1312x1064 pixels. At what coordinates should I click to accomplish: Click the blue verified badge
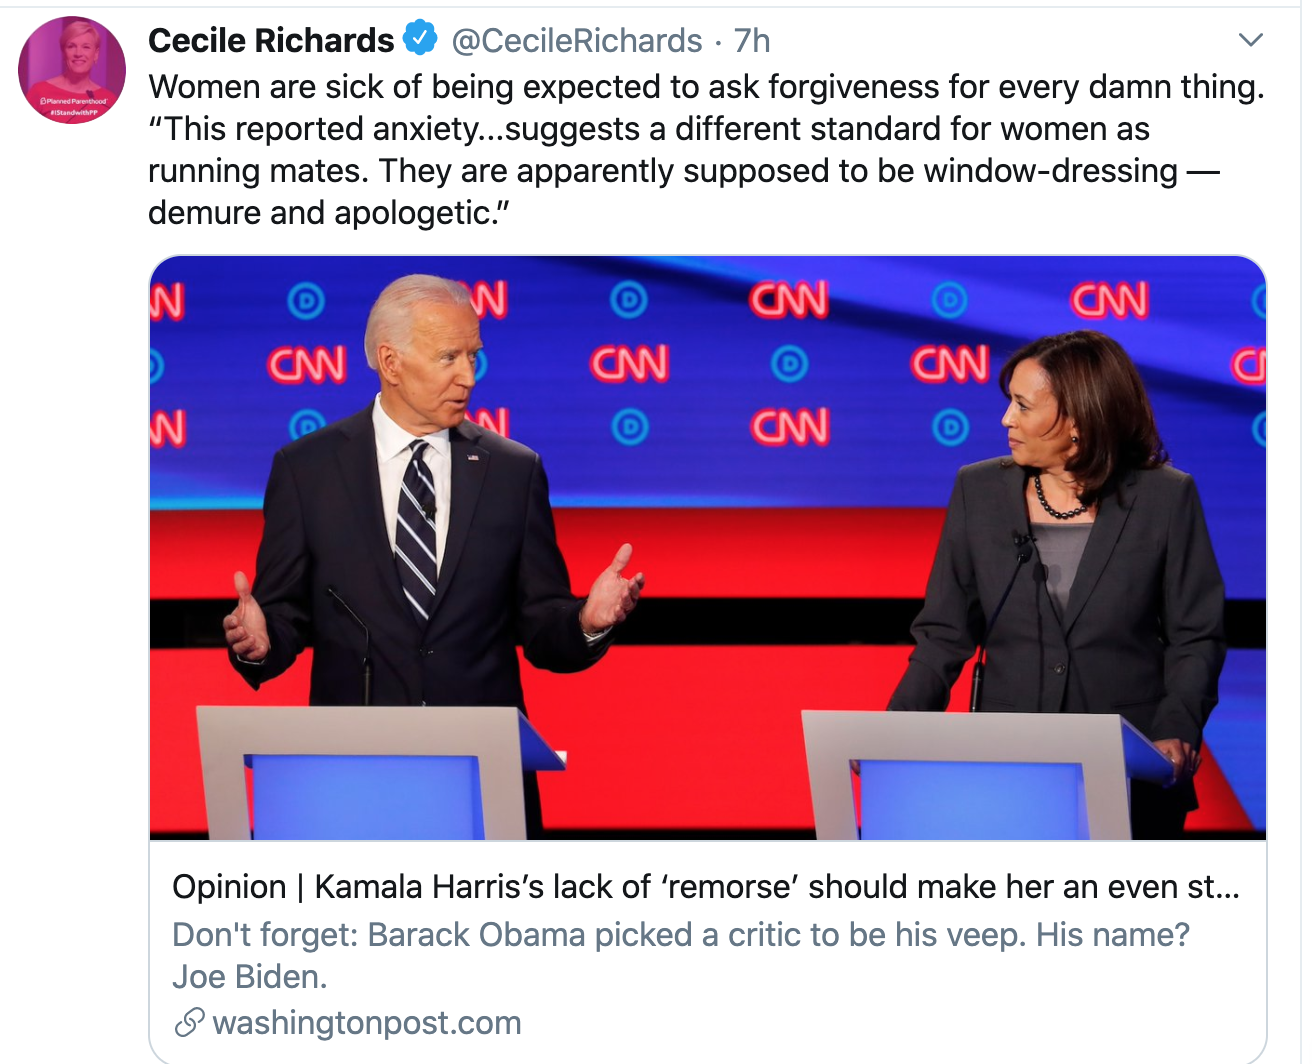coord(420,38)
